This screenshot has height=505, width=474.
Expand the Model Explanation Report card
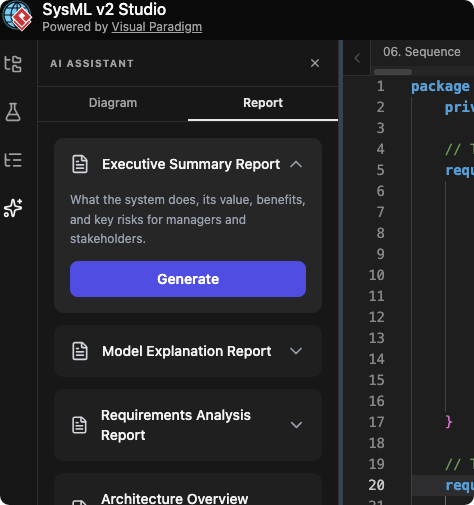(x=296, y=351)
